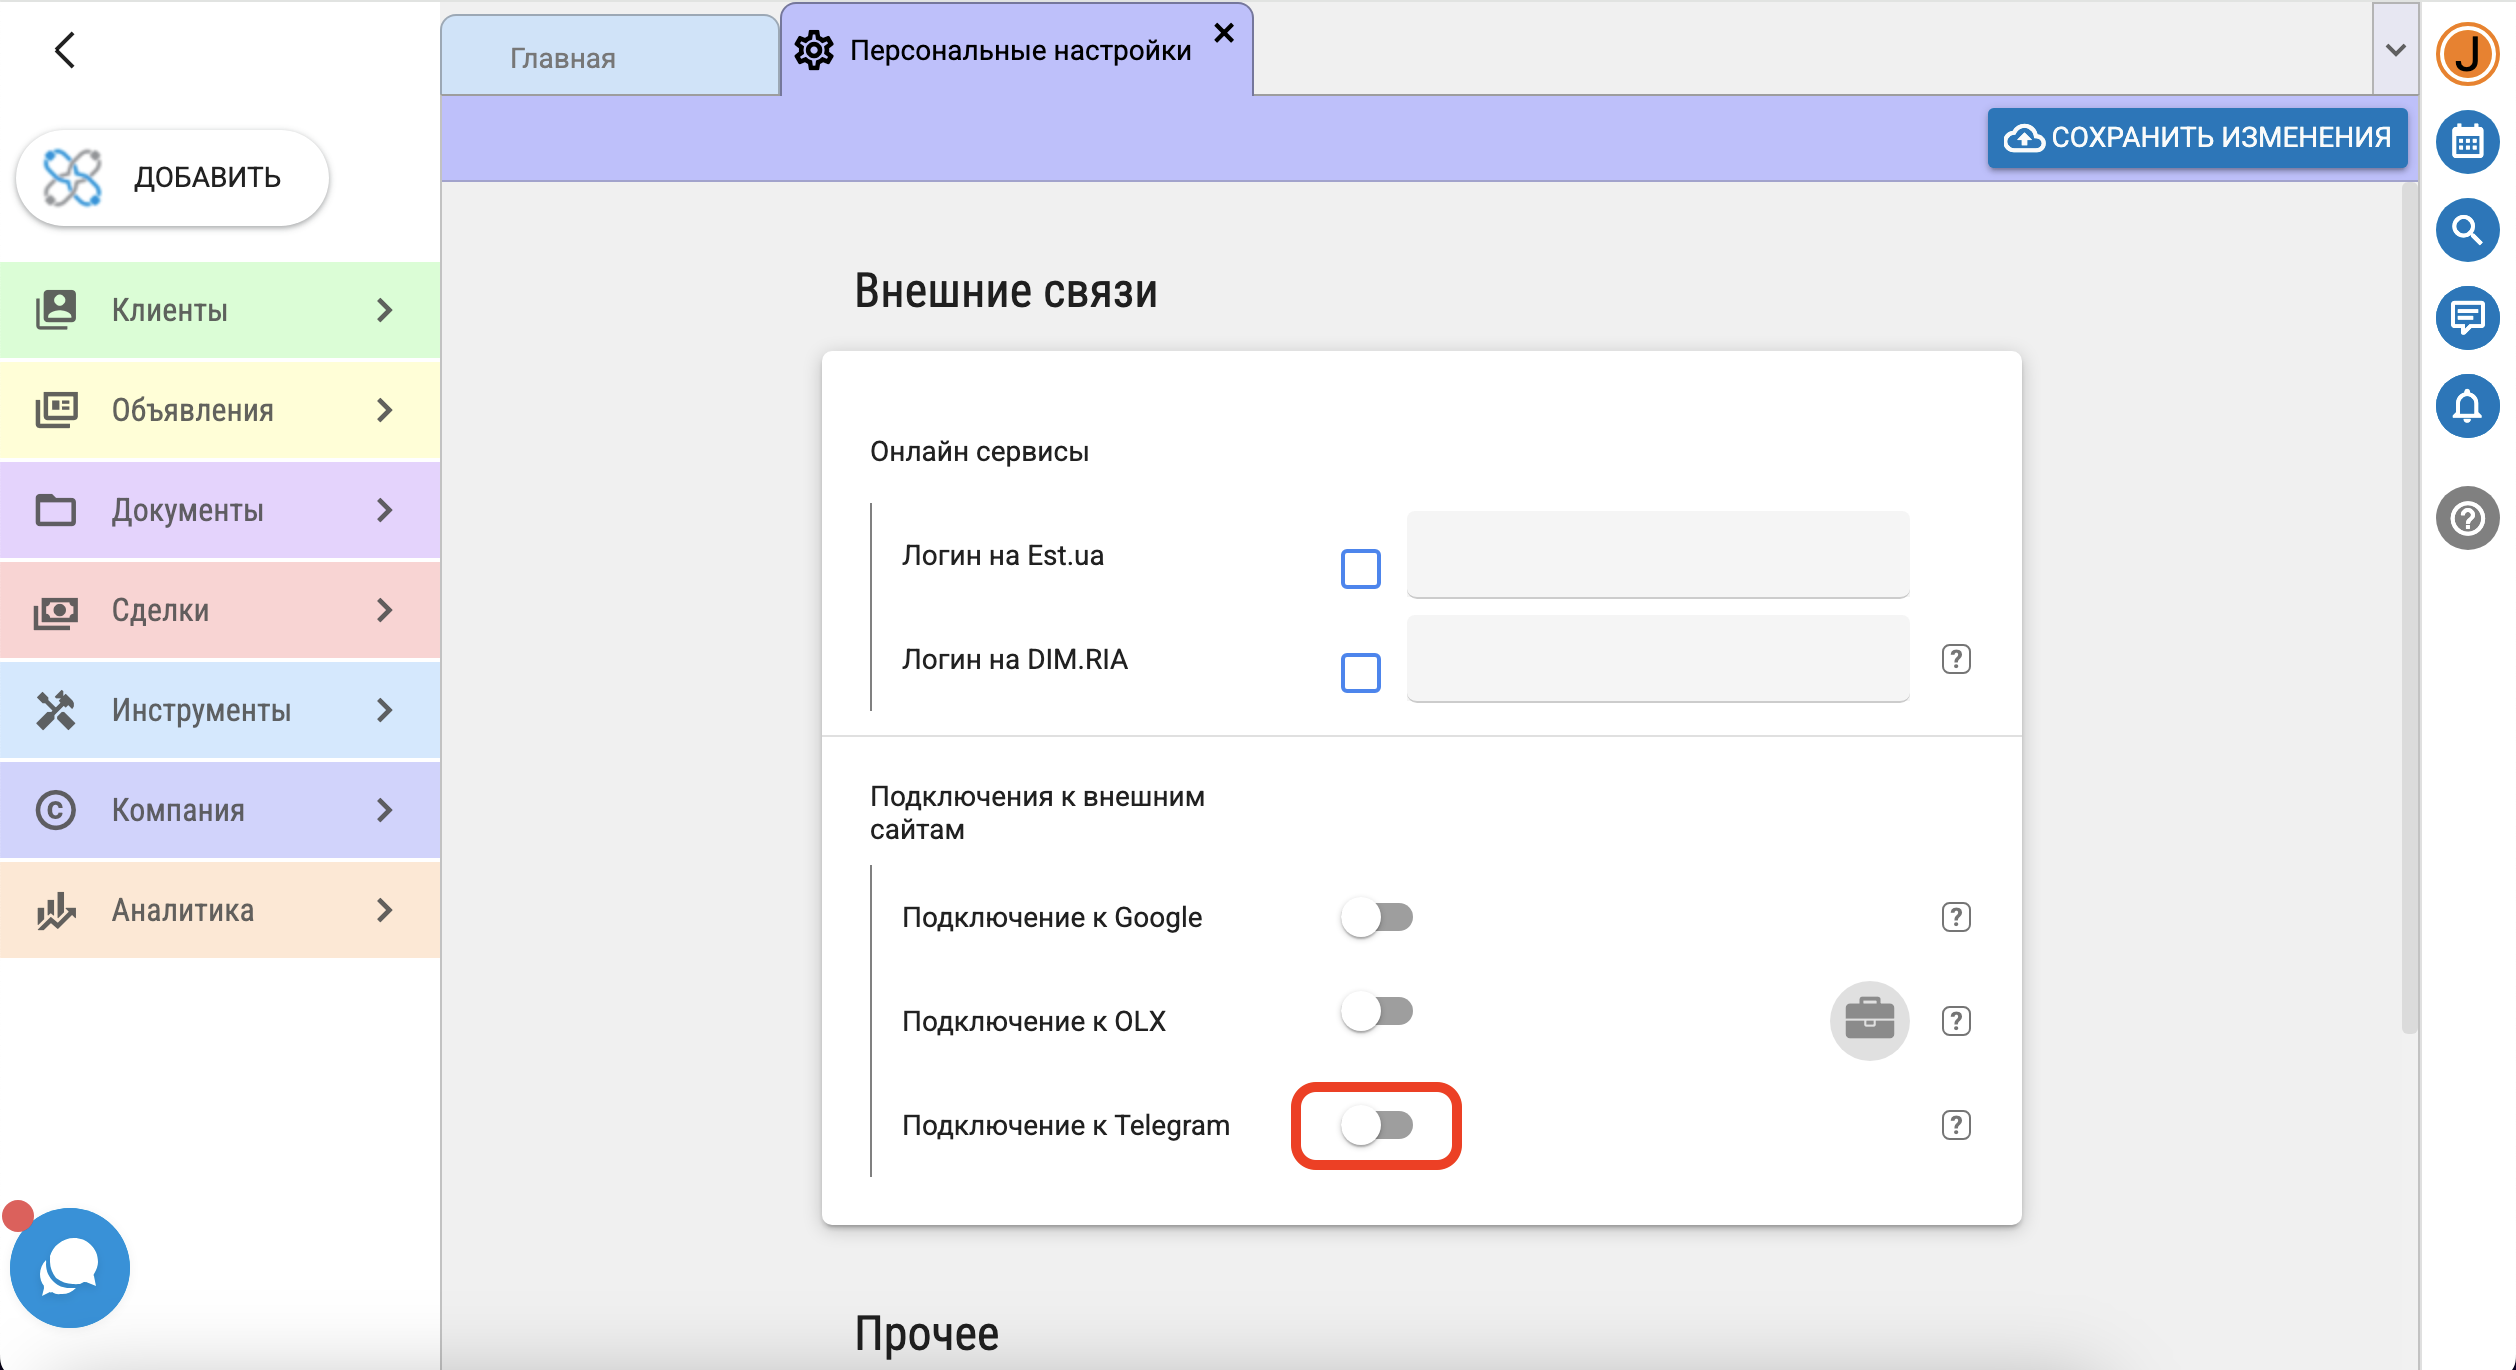
Task: Click help icon next to Telegram connection
Action: 1956,1125
